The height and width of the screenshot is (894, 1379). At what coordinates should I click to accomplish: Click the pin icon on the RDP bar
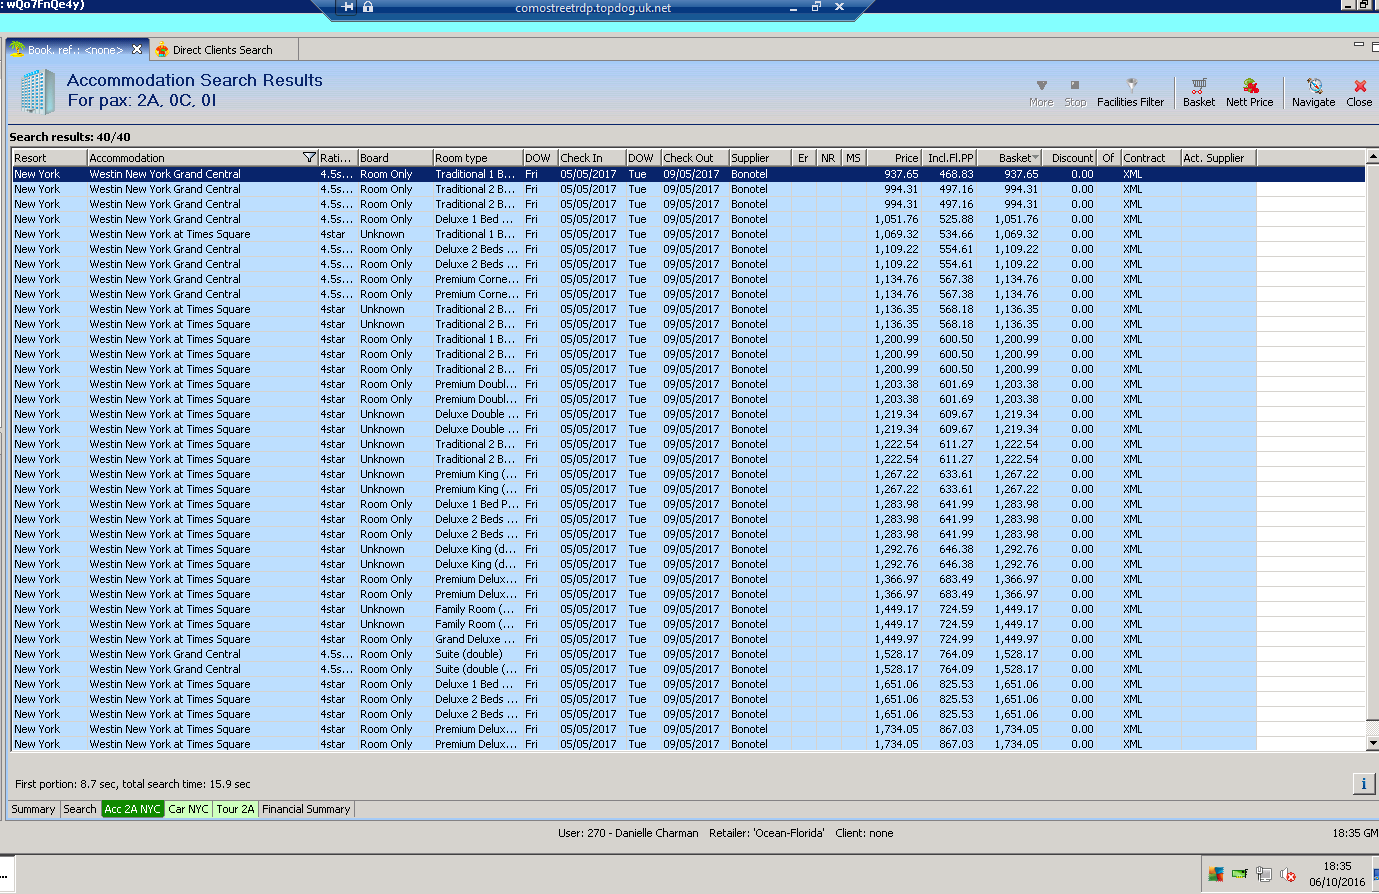click(x=347, y=7)
